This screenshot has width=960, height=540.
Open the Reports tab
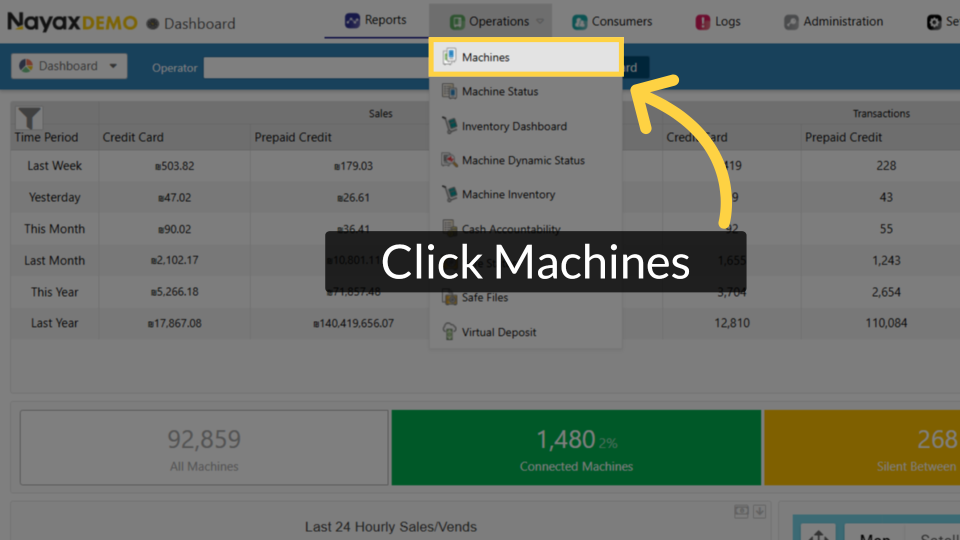coord(375,20)
